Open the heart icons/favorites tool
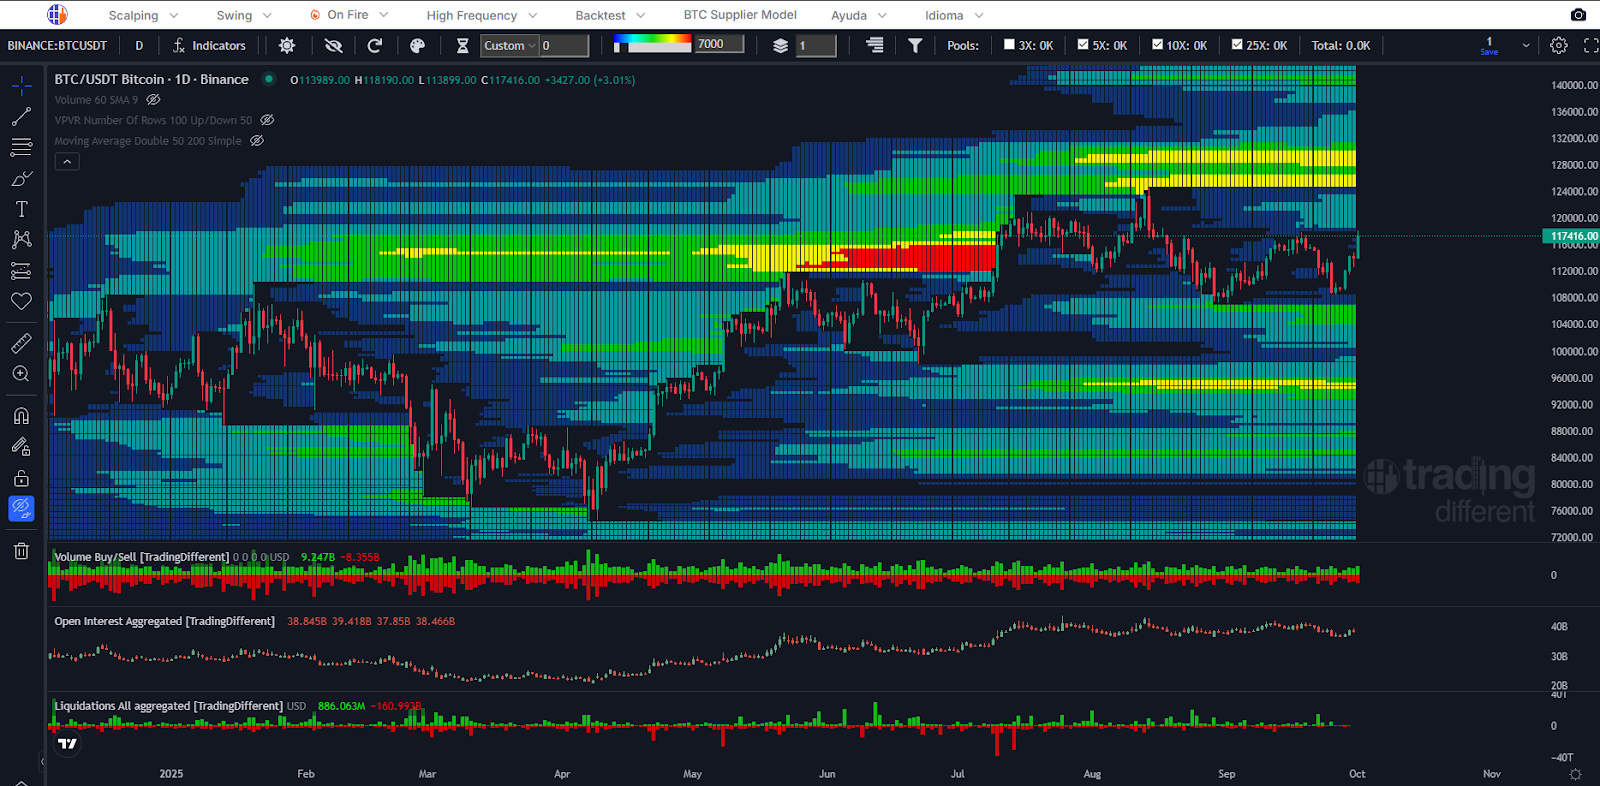Viewport: 1600px width, 786px height. point(21,301)
